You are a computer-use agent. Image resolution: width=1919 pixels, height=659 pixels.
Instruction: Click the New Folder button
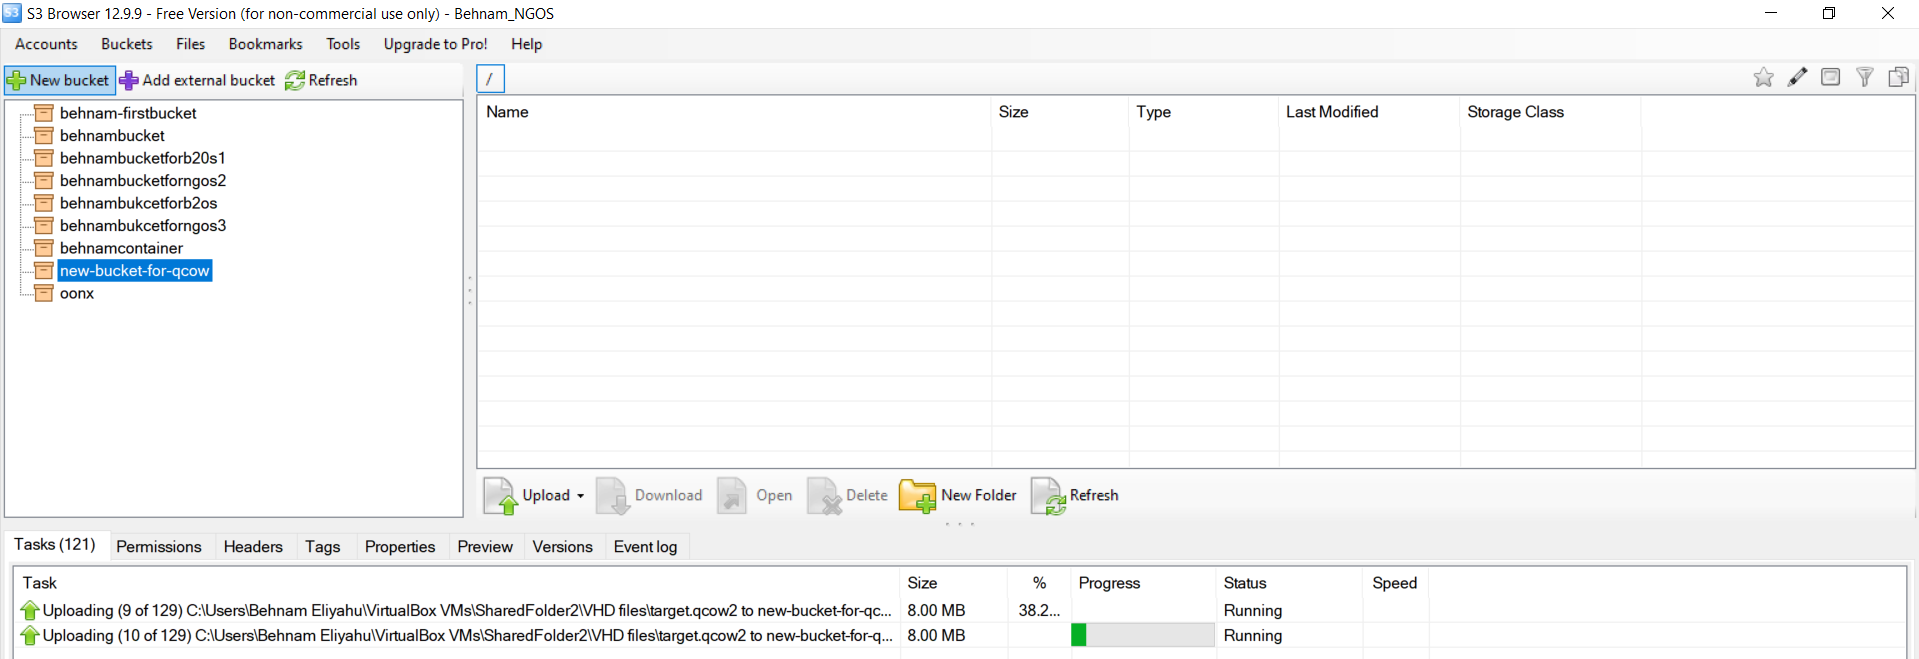pos(958,495)
